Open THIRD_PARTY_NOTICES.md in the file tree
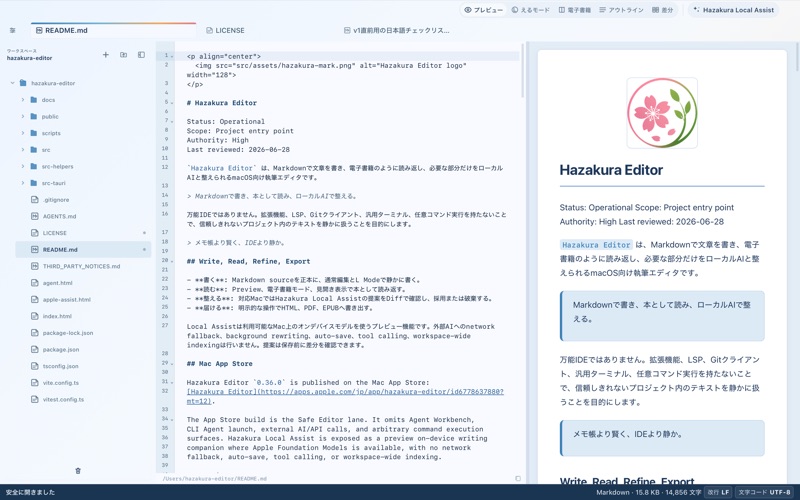 (81, 266)
